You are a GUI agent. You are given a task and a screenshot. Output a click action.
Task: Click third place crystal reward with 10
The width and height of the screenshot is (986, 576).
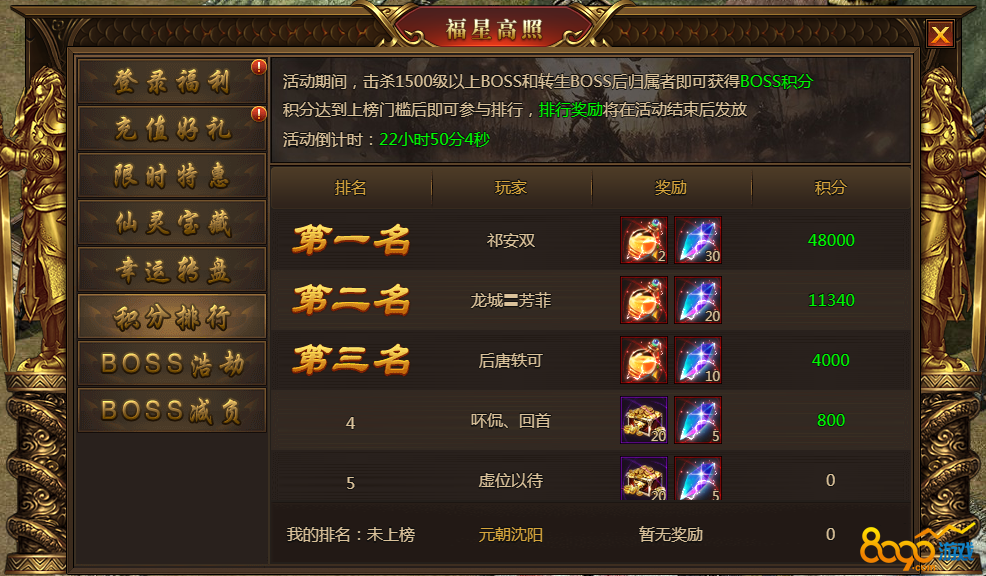[x=698, y=360]
